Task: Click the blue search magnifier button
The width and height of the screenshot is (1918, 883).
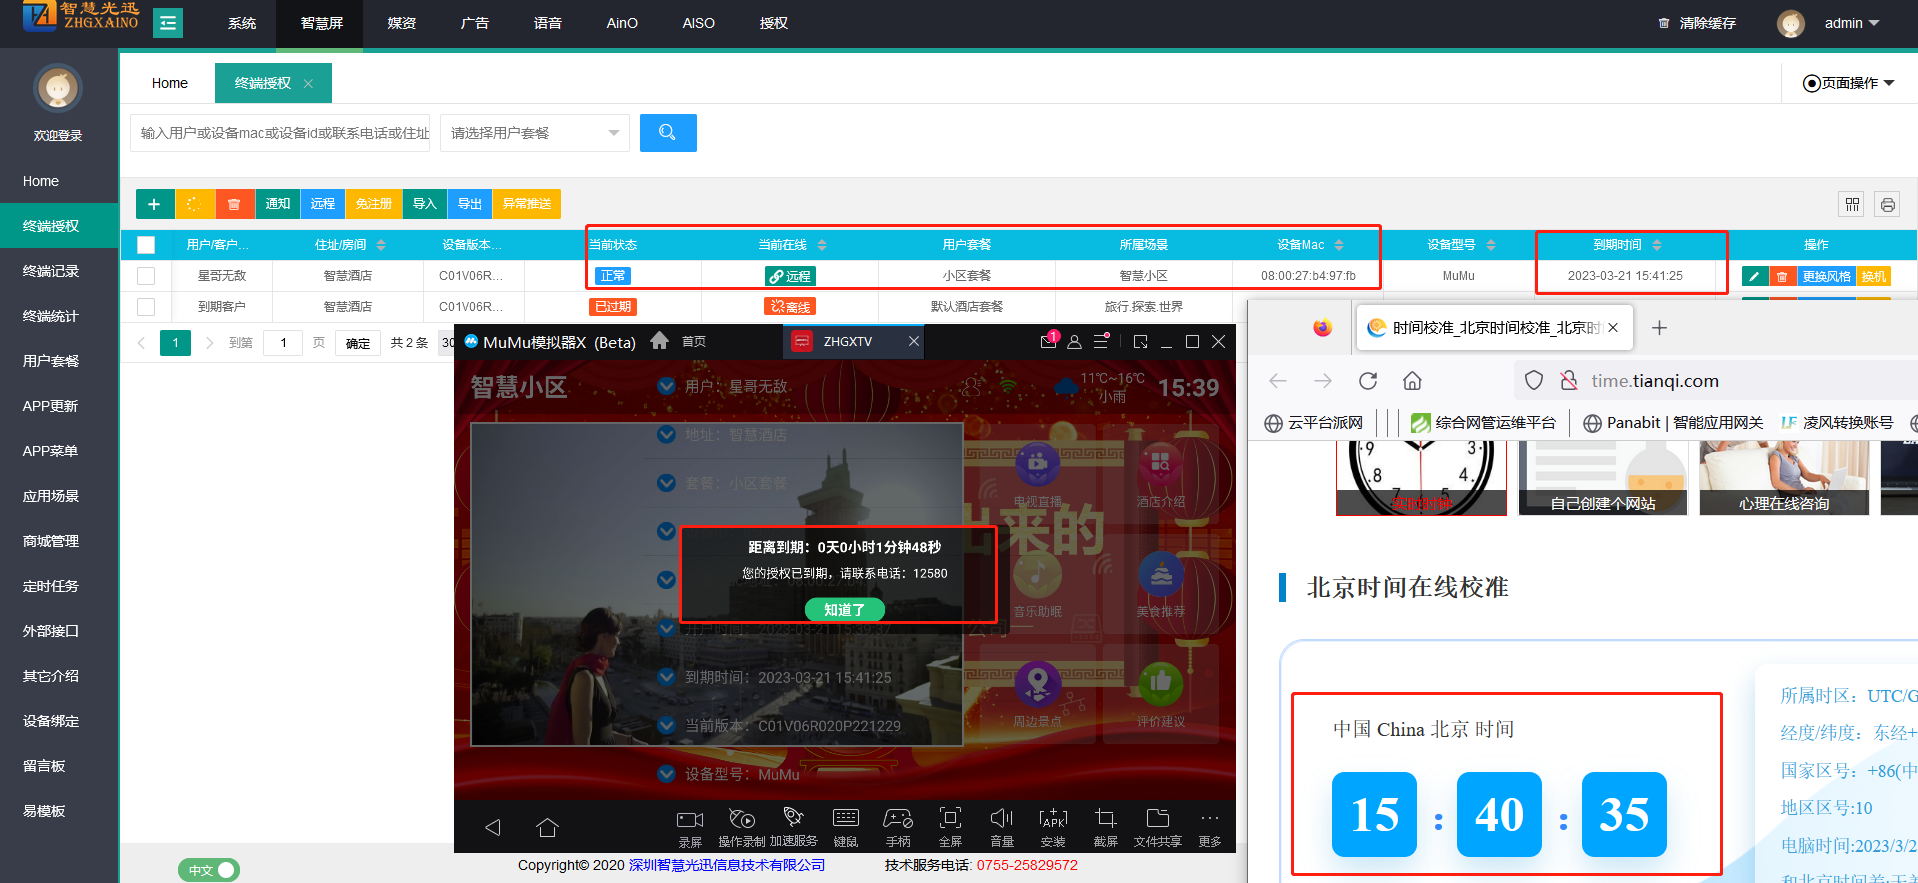Action: (667, 133)
